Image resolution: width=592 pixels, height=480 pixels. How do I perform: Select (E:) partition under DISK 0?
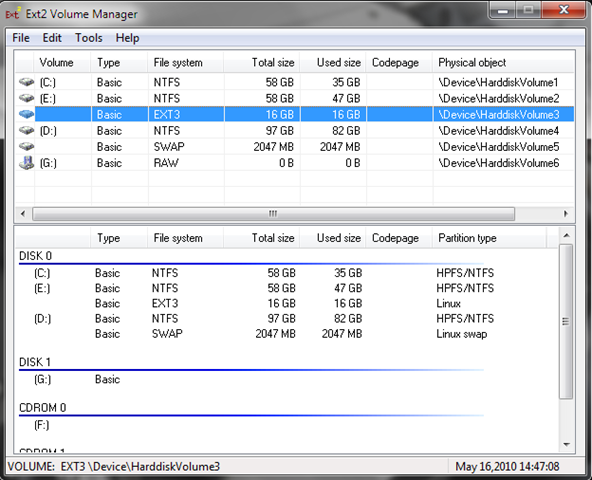[x=42, y=289]
